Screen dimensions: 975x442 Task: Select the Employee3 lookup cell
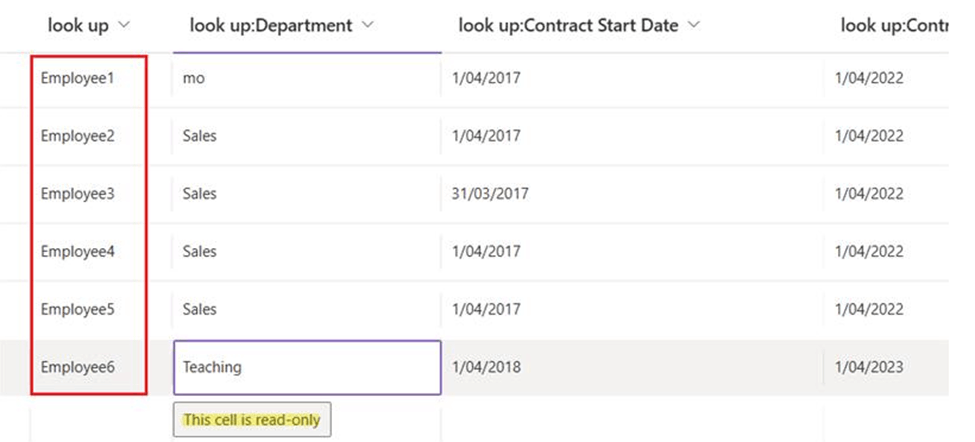tap(78, 194)
